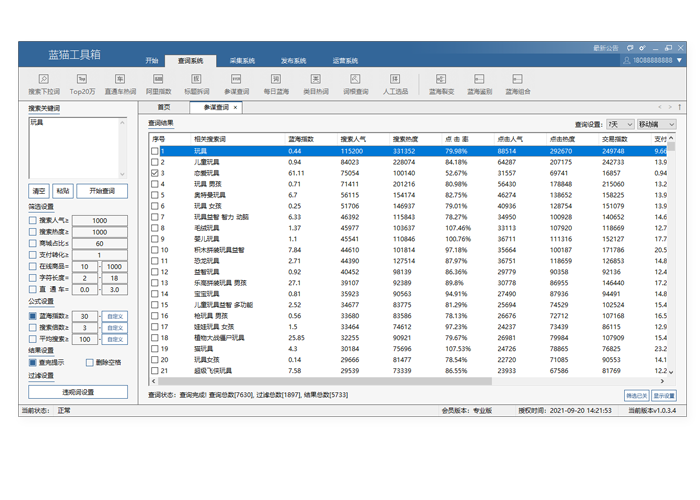Close the 参谋查词 tab
This screenshot has width=700, height=500.
(x=235, y=108)
